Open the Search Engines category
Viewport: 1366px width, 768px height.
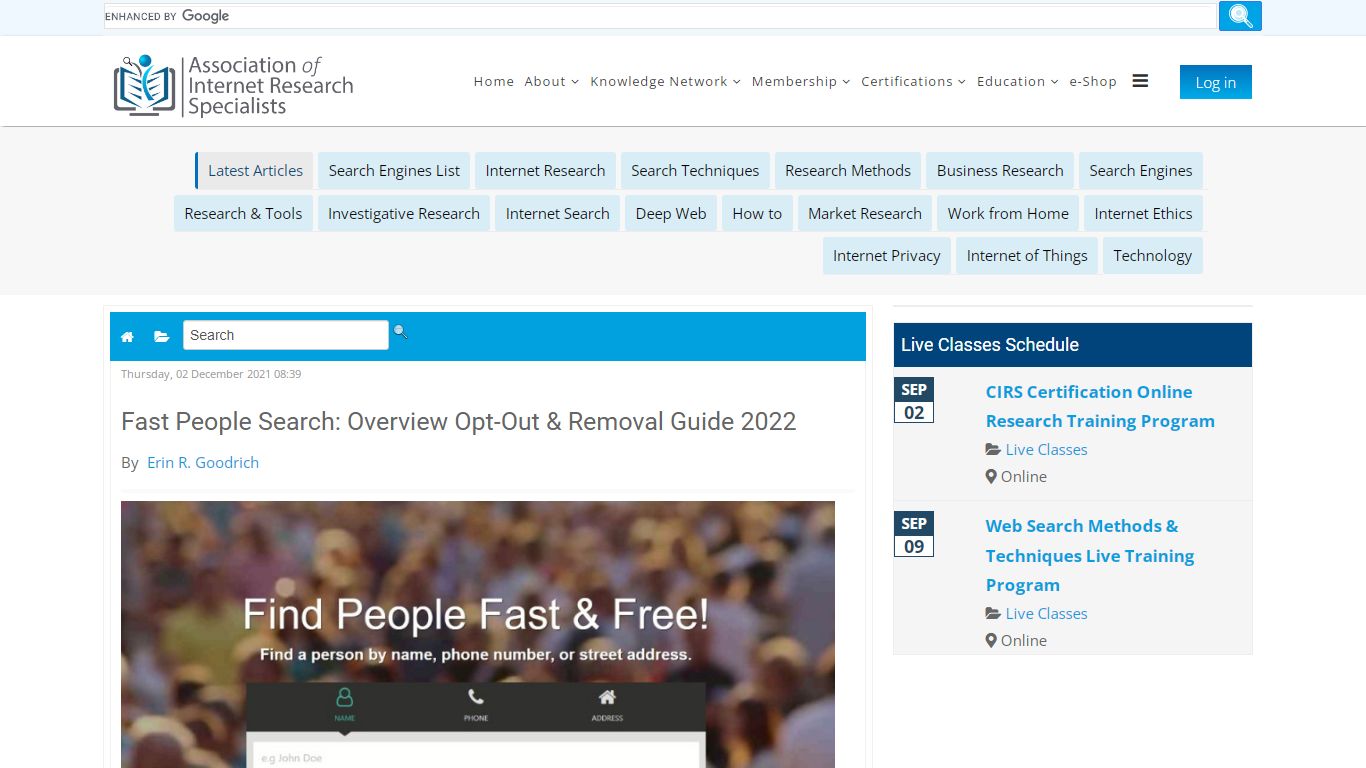tap(1141, 171)
